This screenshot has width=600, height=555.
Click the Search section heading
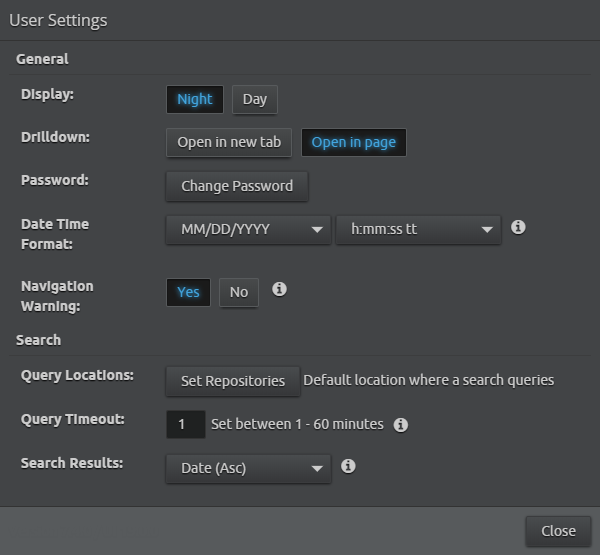coord(38,340)
